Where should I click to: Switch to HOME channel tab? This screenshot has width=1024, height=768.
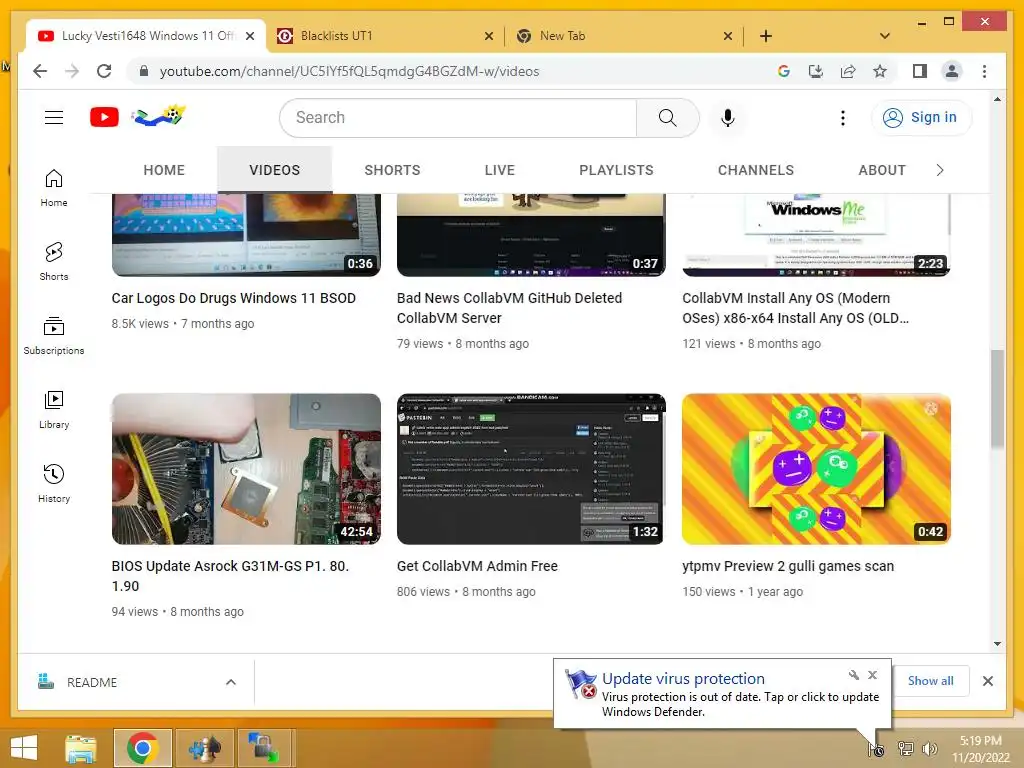(164, 170)
